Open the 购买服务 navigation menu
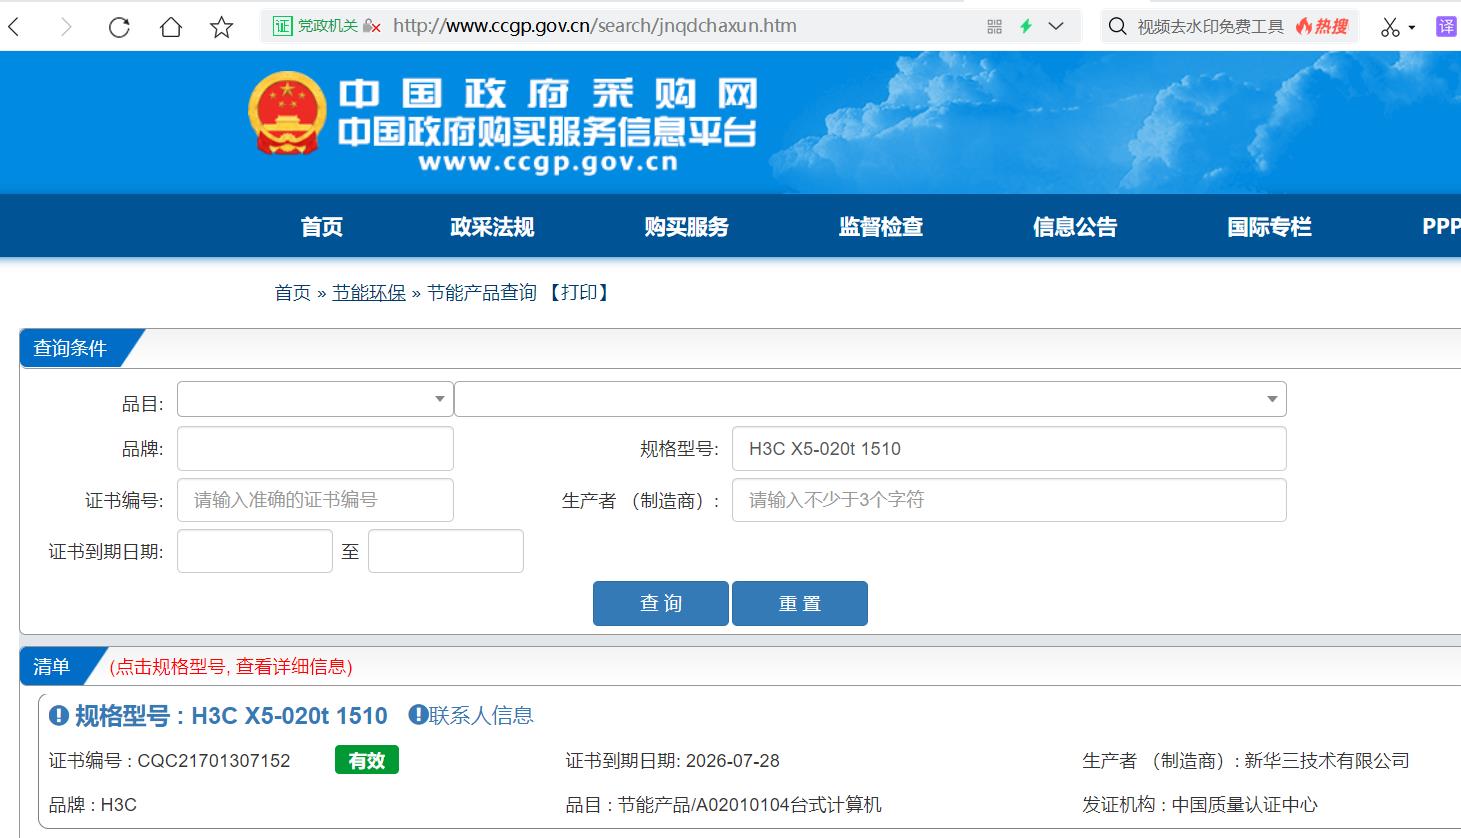The height and width of the screenshot is (838, 1461). click(686, 227)
